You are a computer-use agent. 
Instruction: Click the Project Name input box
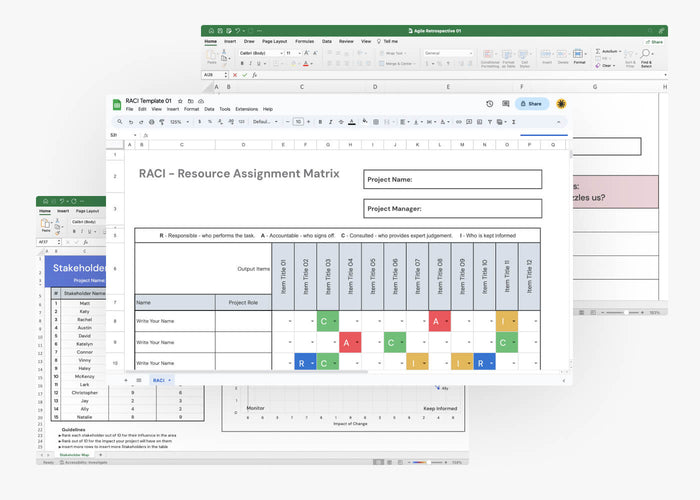click(x=452, y=179)
